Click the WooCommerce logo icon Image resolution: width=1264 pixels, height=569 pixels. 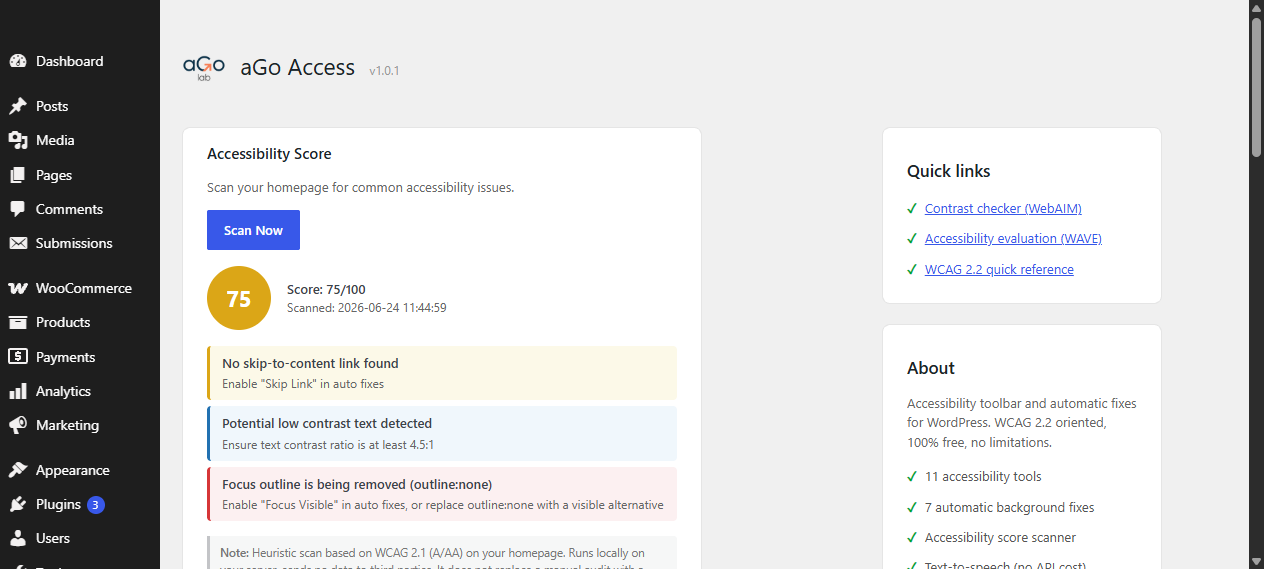coord(18,288)
